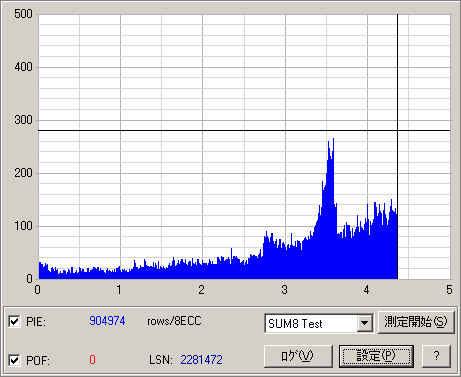Click the 5 label on horizontal axis
461x377 pixels.
pos(449,289)
